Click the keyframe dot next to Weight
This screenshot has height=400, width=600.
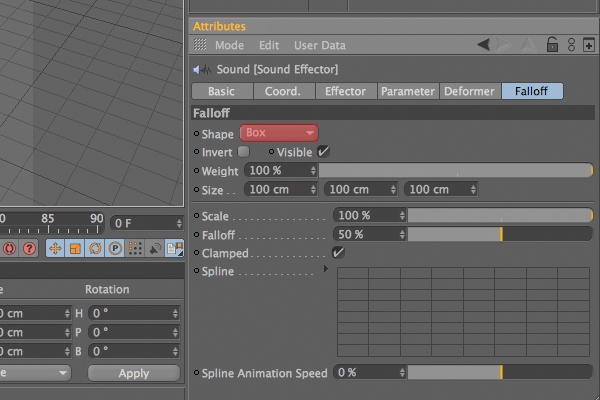196,171
